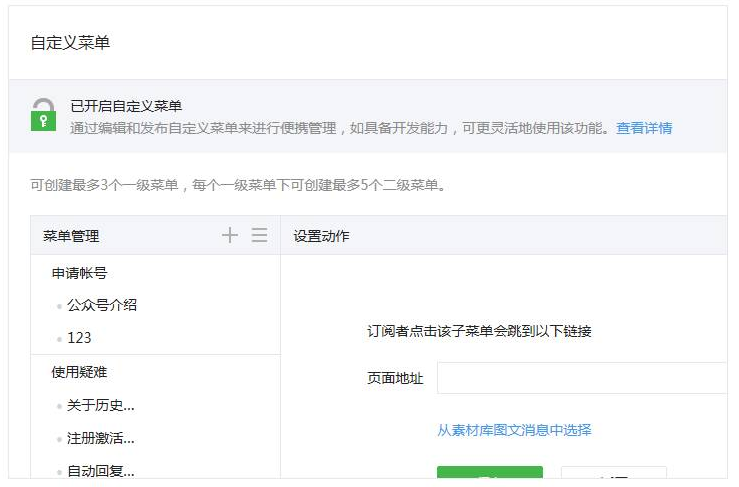The height and width of the screenshot is (487, 739).
Task: Click the 页面地址 URL input field
Action: point(582,379)
